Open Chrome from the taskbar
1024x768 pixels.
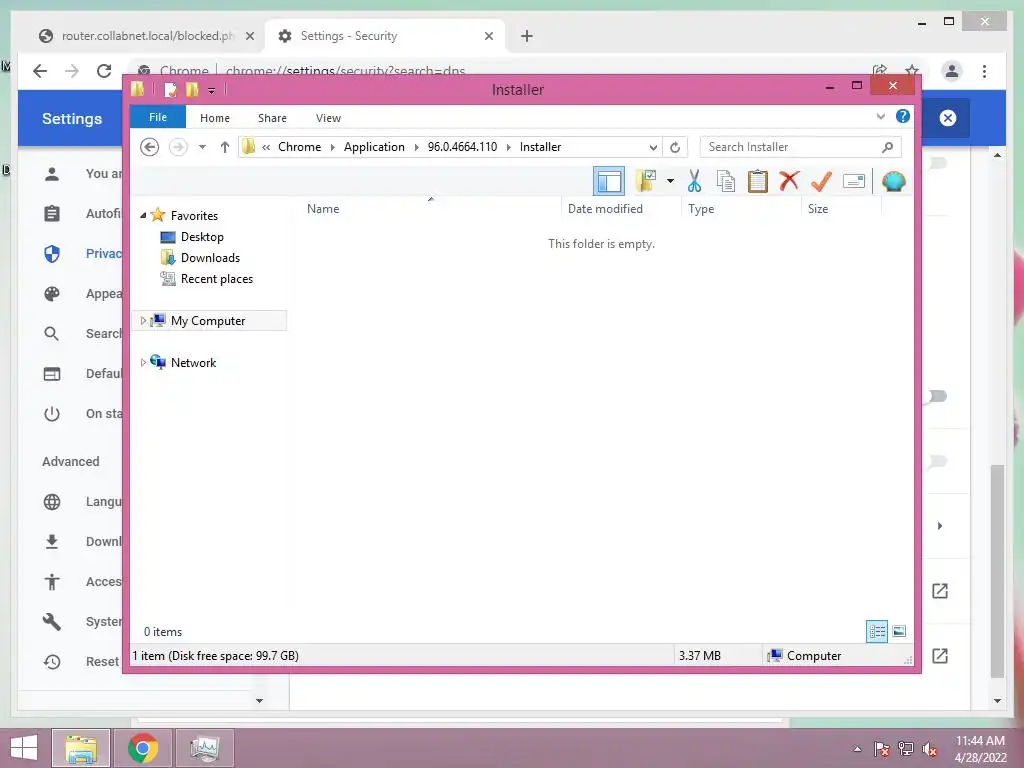(143, 748)
